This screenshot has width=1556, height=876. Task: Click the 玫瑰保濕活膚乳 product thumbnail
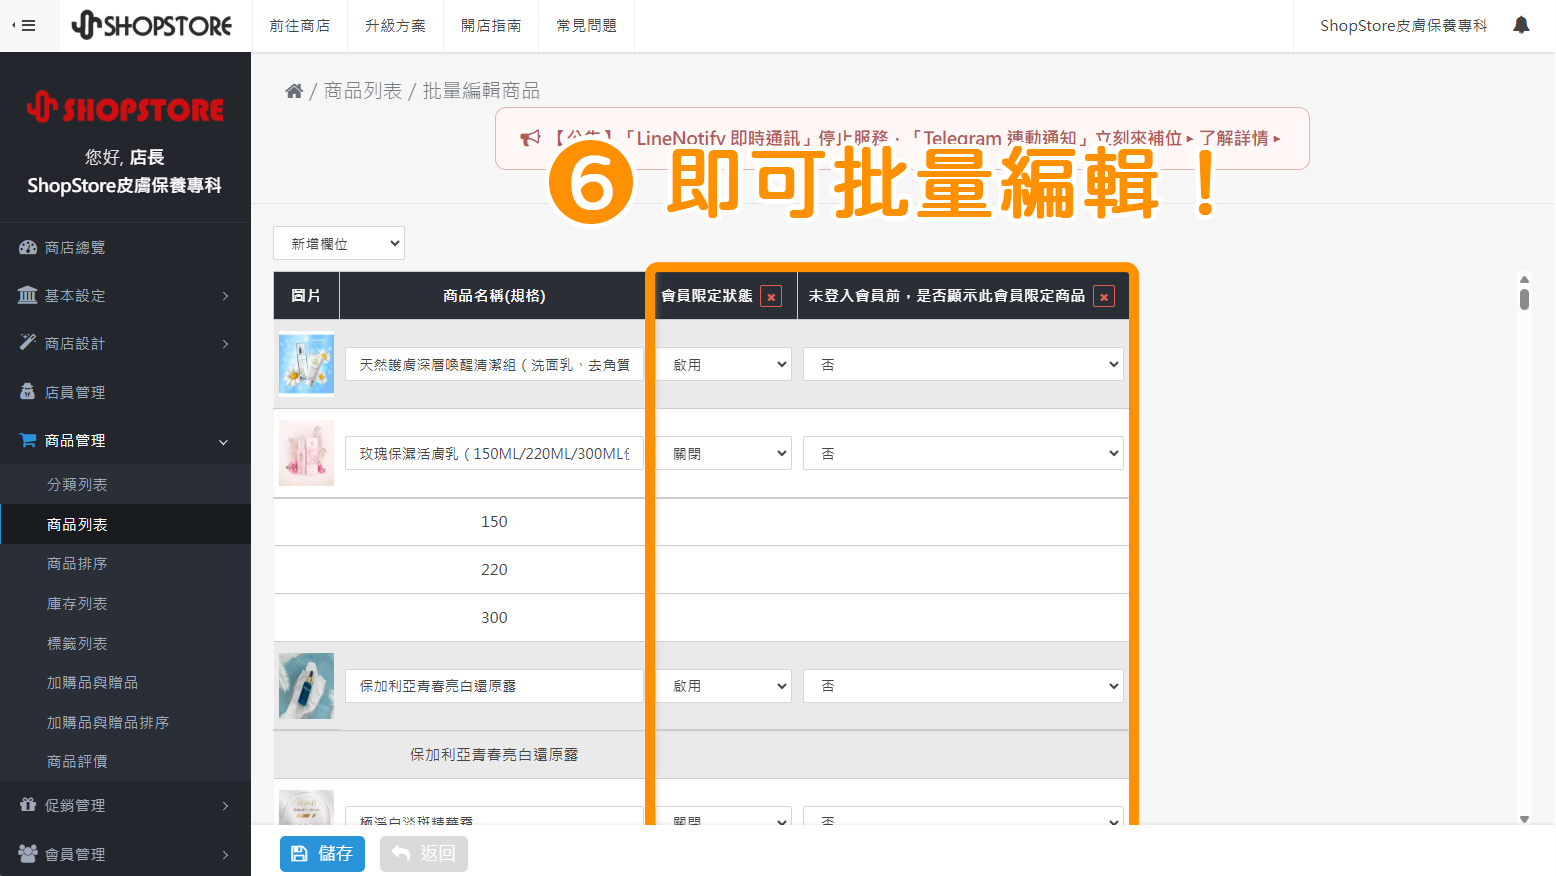(x=306, y=453)
